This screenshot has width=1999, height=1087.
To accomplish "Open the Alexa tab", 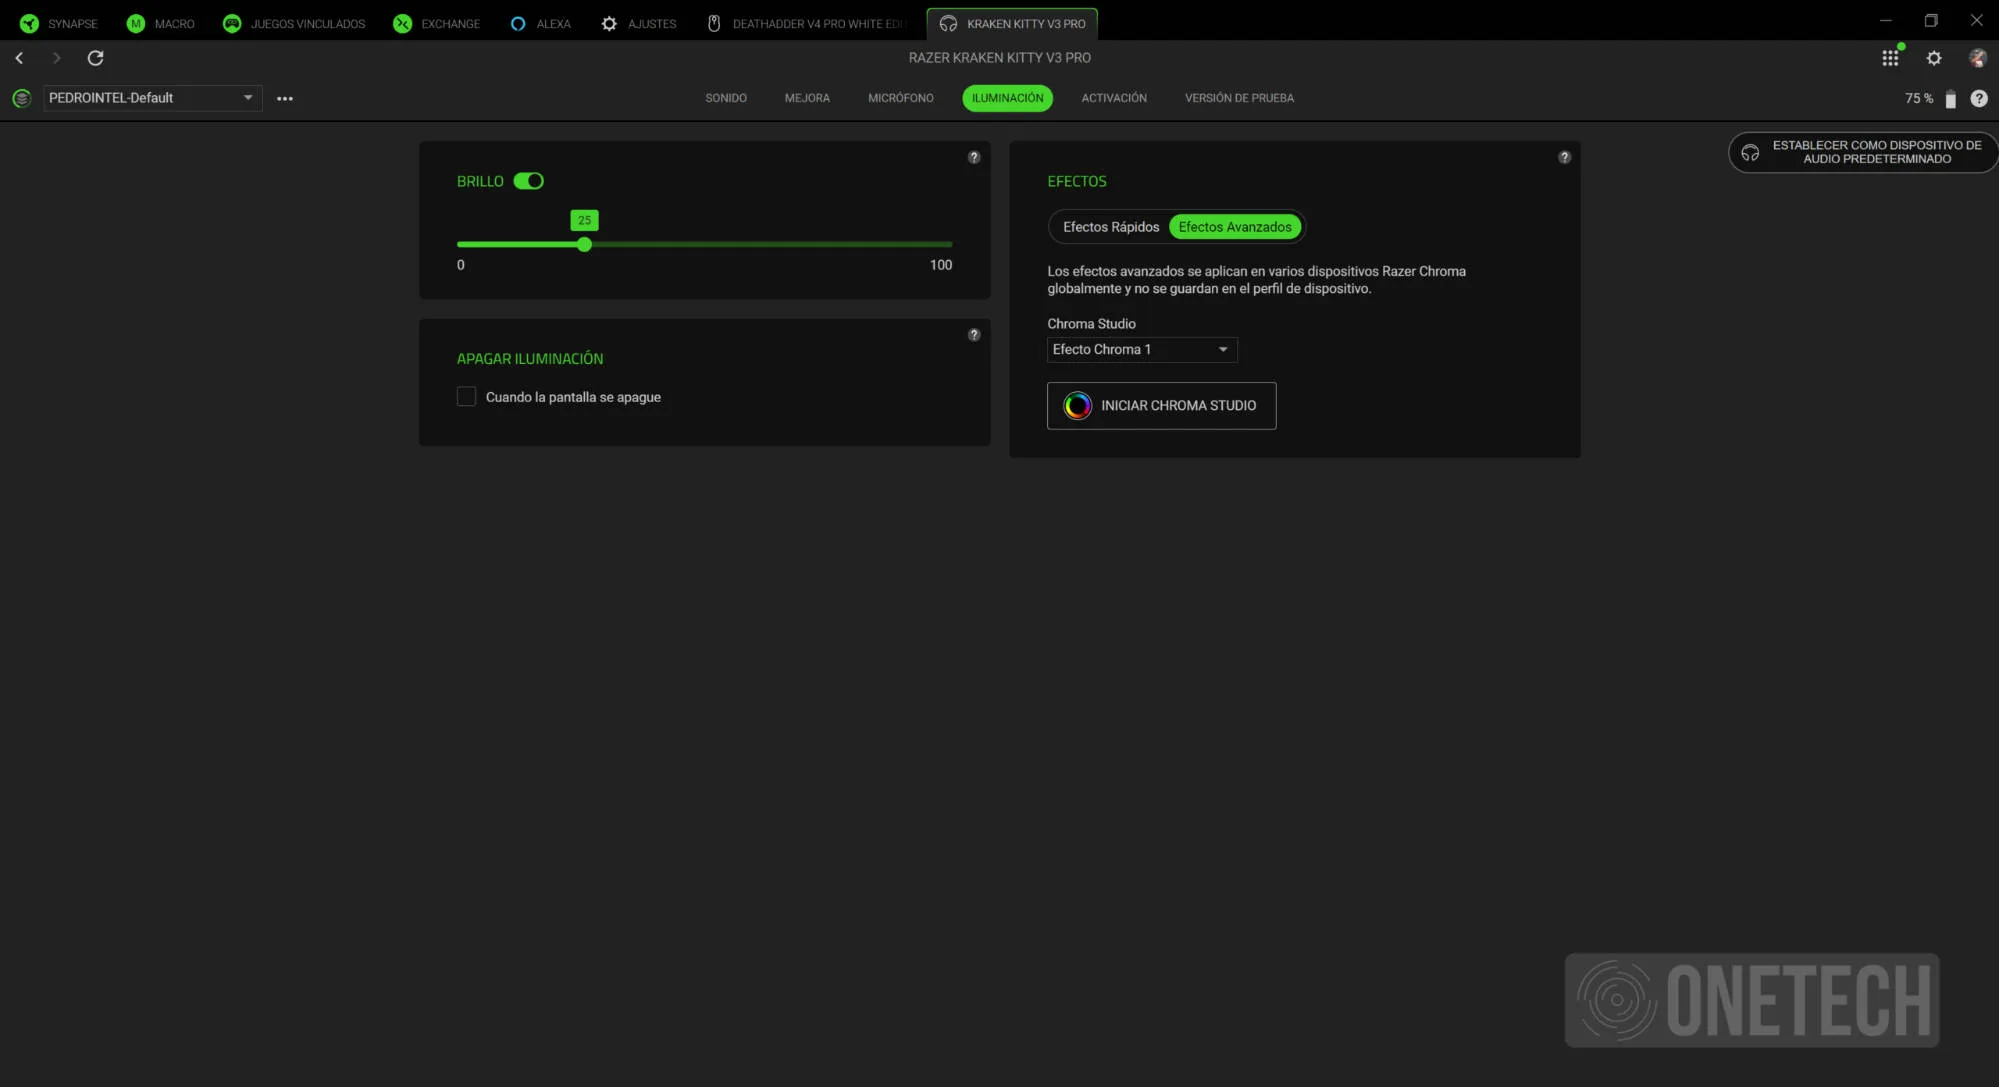I will tap(540, 23).
